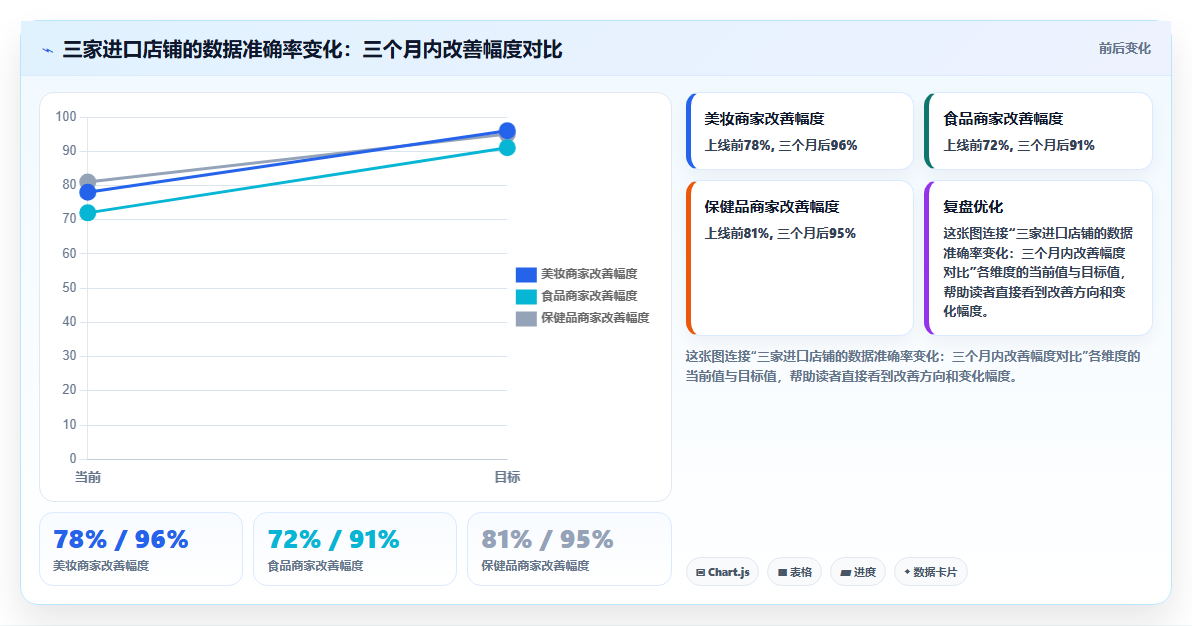Toggle the cyan 食品商家改善幅度 legend swatch

tap(526, 297)
